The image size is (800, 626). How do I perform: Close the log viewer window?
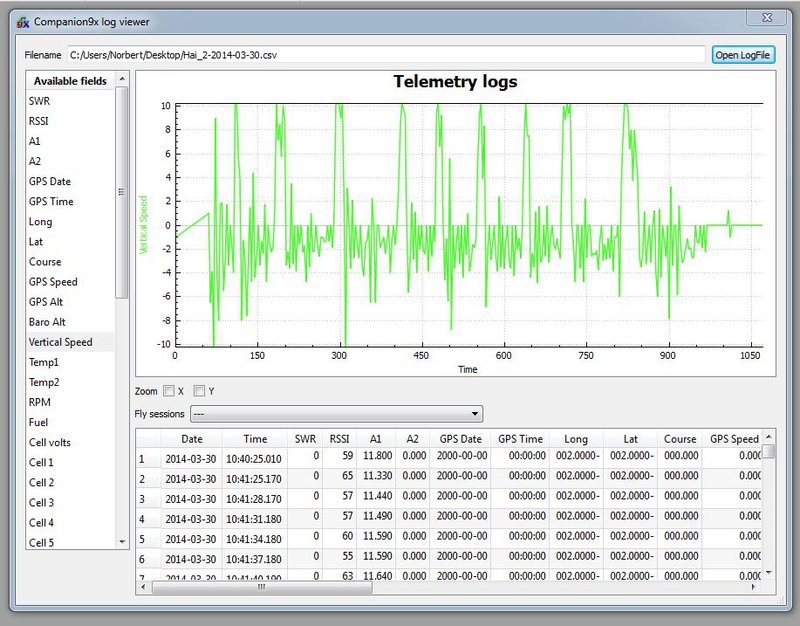pos(767,17)
